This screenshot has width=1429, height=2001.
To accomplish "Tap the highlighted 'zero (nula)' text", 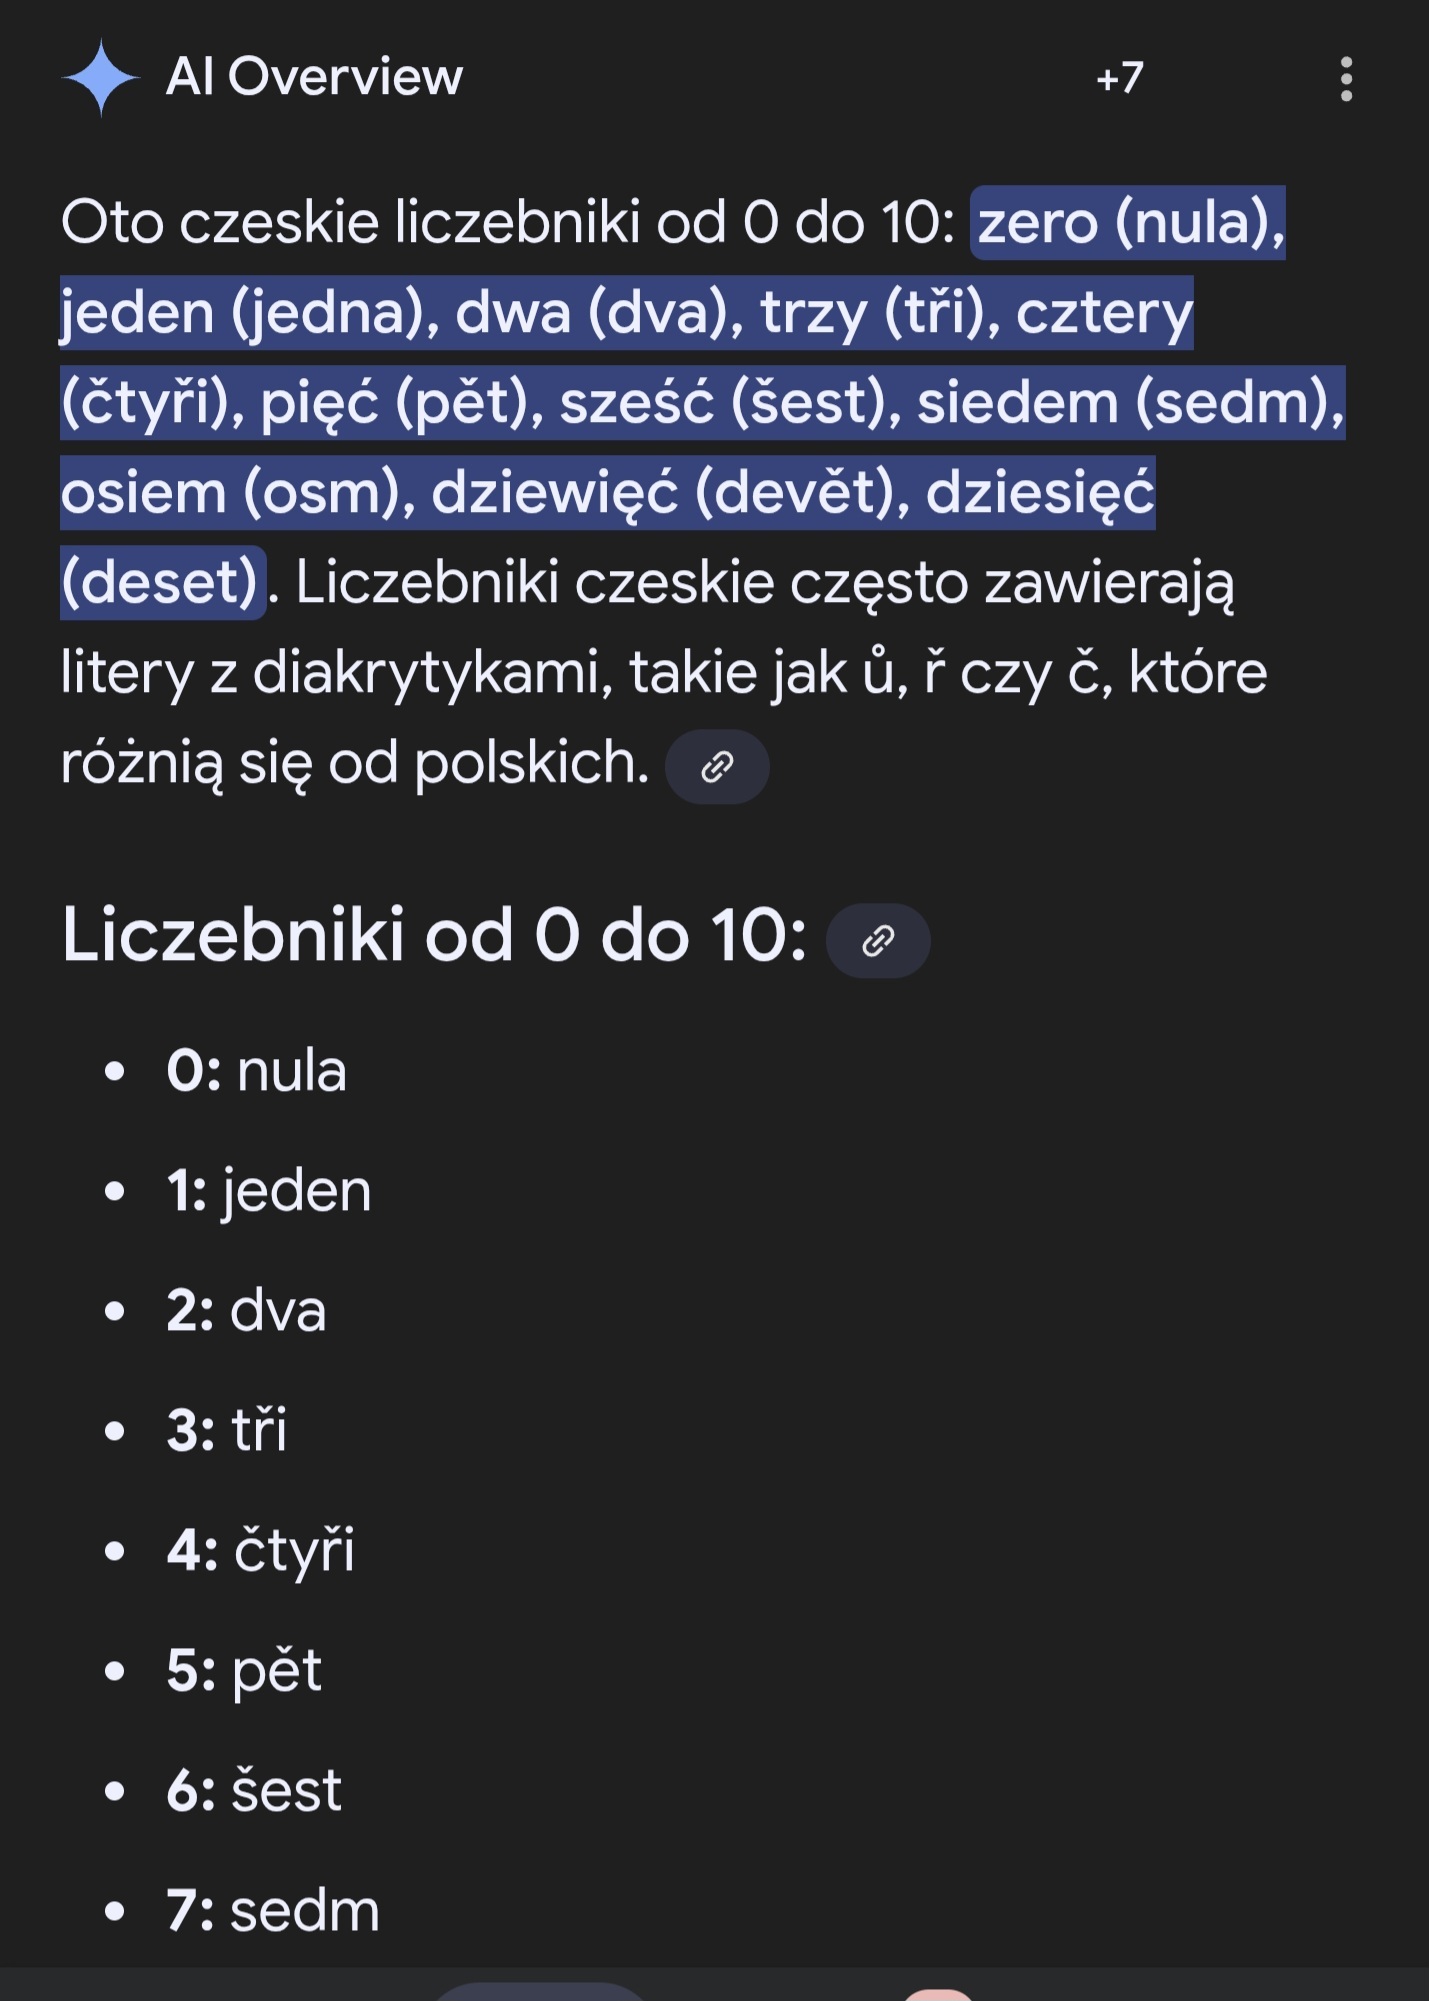I will click(x=1129, y=223).
